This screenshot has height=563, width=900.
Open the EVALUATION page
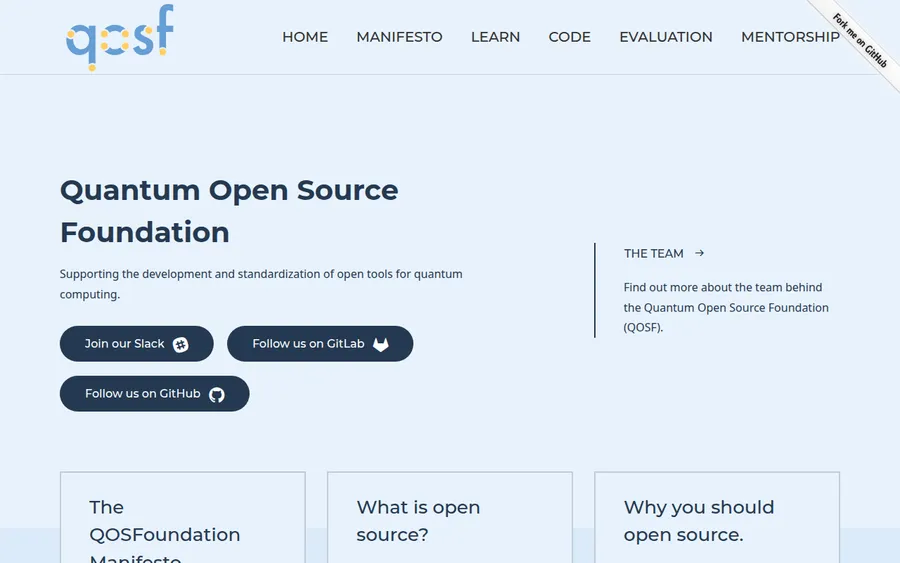point(666,37)
